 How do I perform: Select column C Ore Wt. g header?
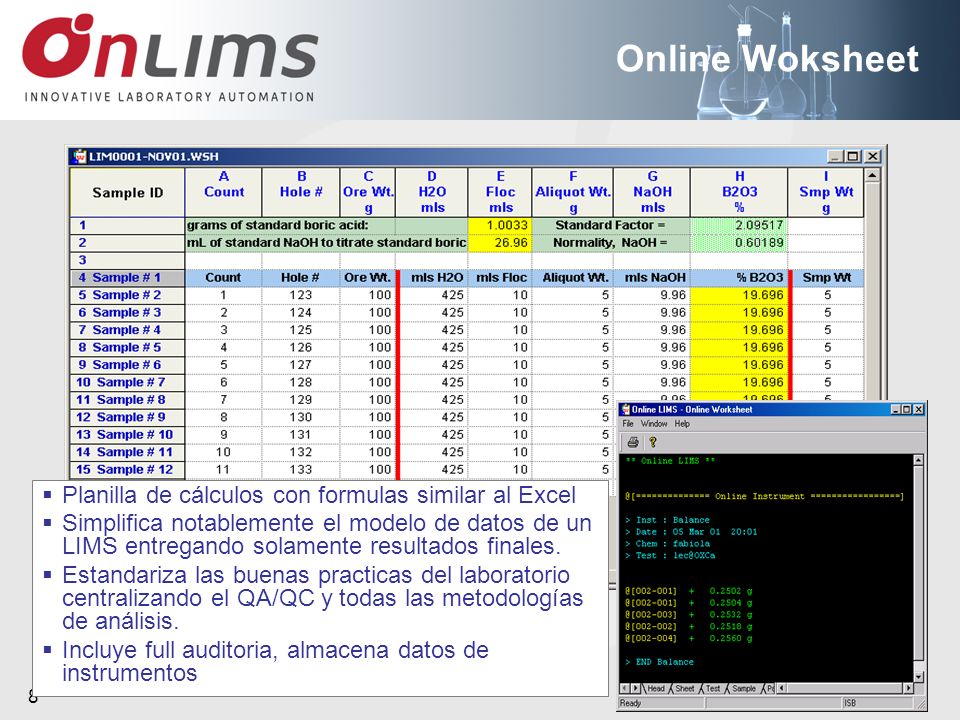coord(368,192)
